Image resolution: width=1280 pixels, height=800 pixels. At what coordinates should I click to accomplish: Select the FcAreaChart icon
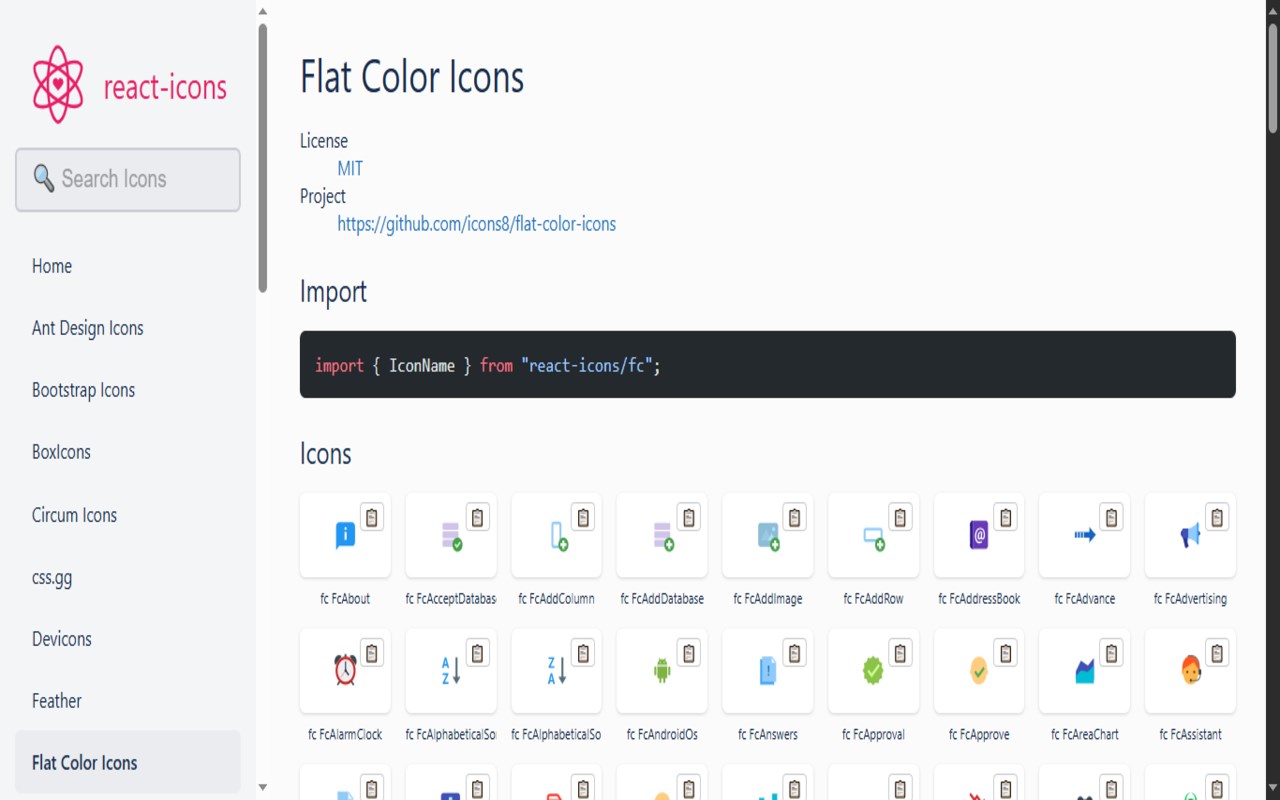coord(1084,670)
